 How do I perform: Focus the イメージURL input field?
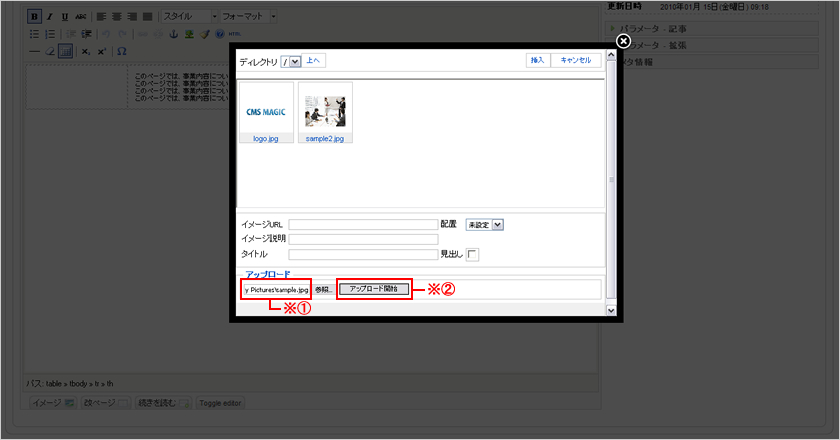[363, 225]
